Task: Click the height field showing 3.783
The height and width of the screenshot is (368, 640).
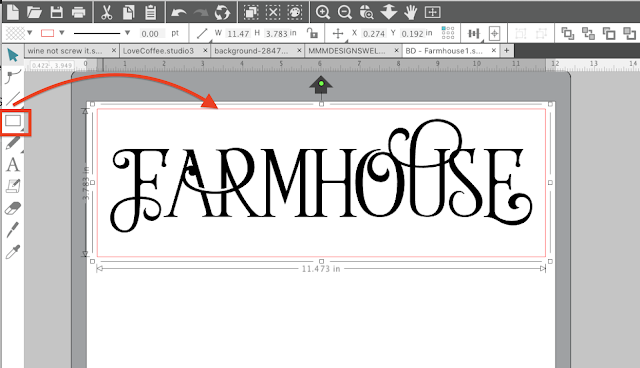Action: 276,33
